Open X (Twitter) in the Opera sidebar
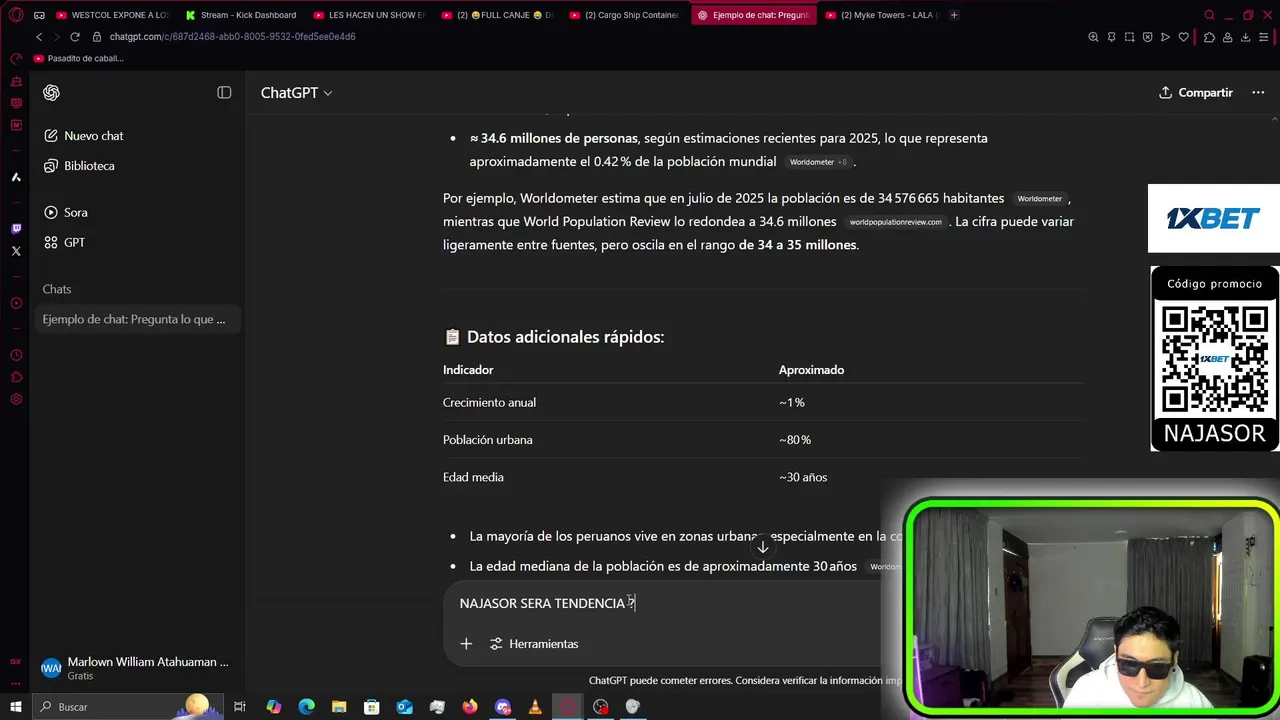 tap(16, 251)
